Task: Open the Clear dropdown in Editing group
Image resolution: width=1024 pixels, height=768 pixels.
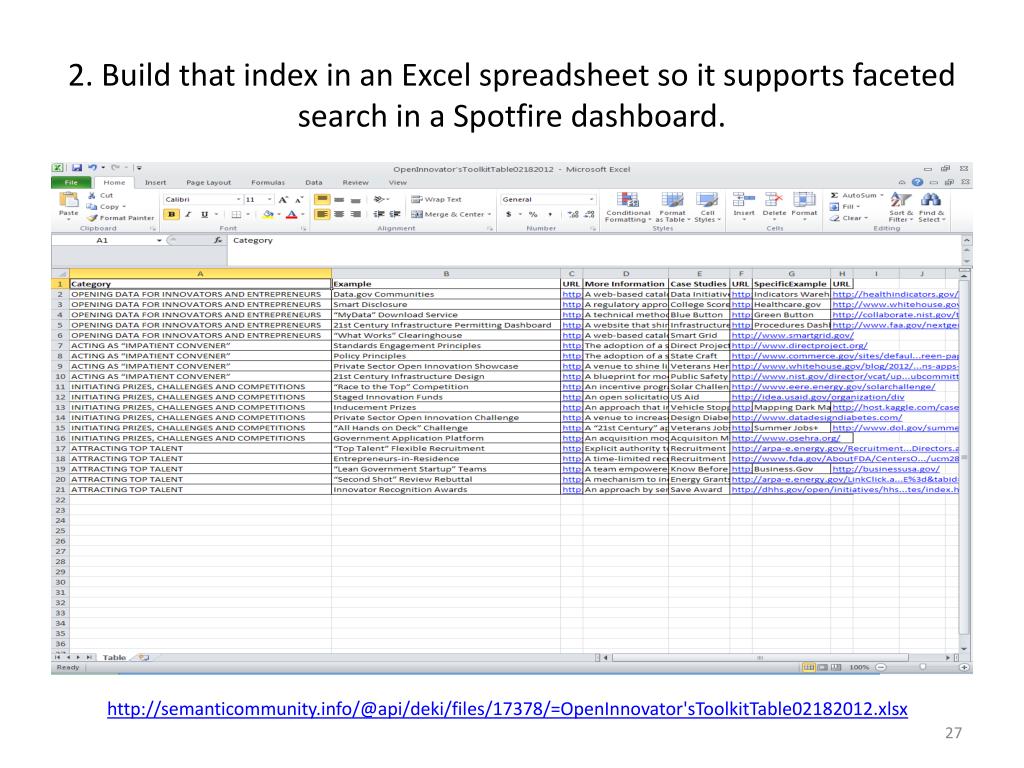Action: (866, 218)
